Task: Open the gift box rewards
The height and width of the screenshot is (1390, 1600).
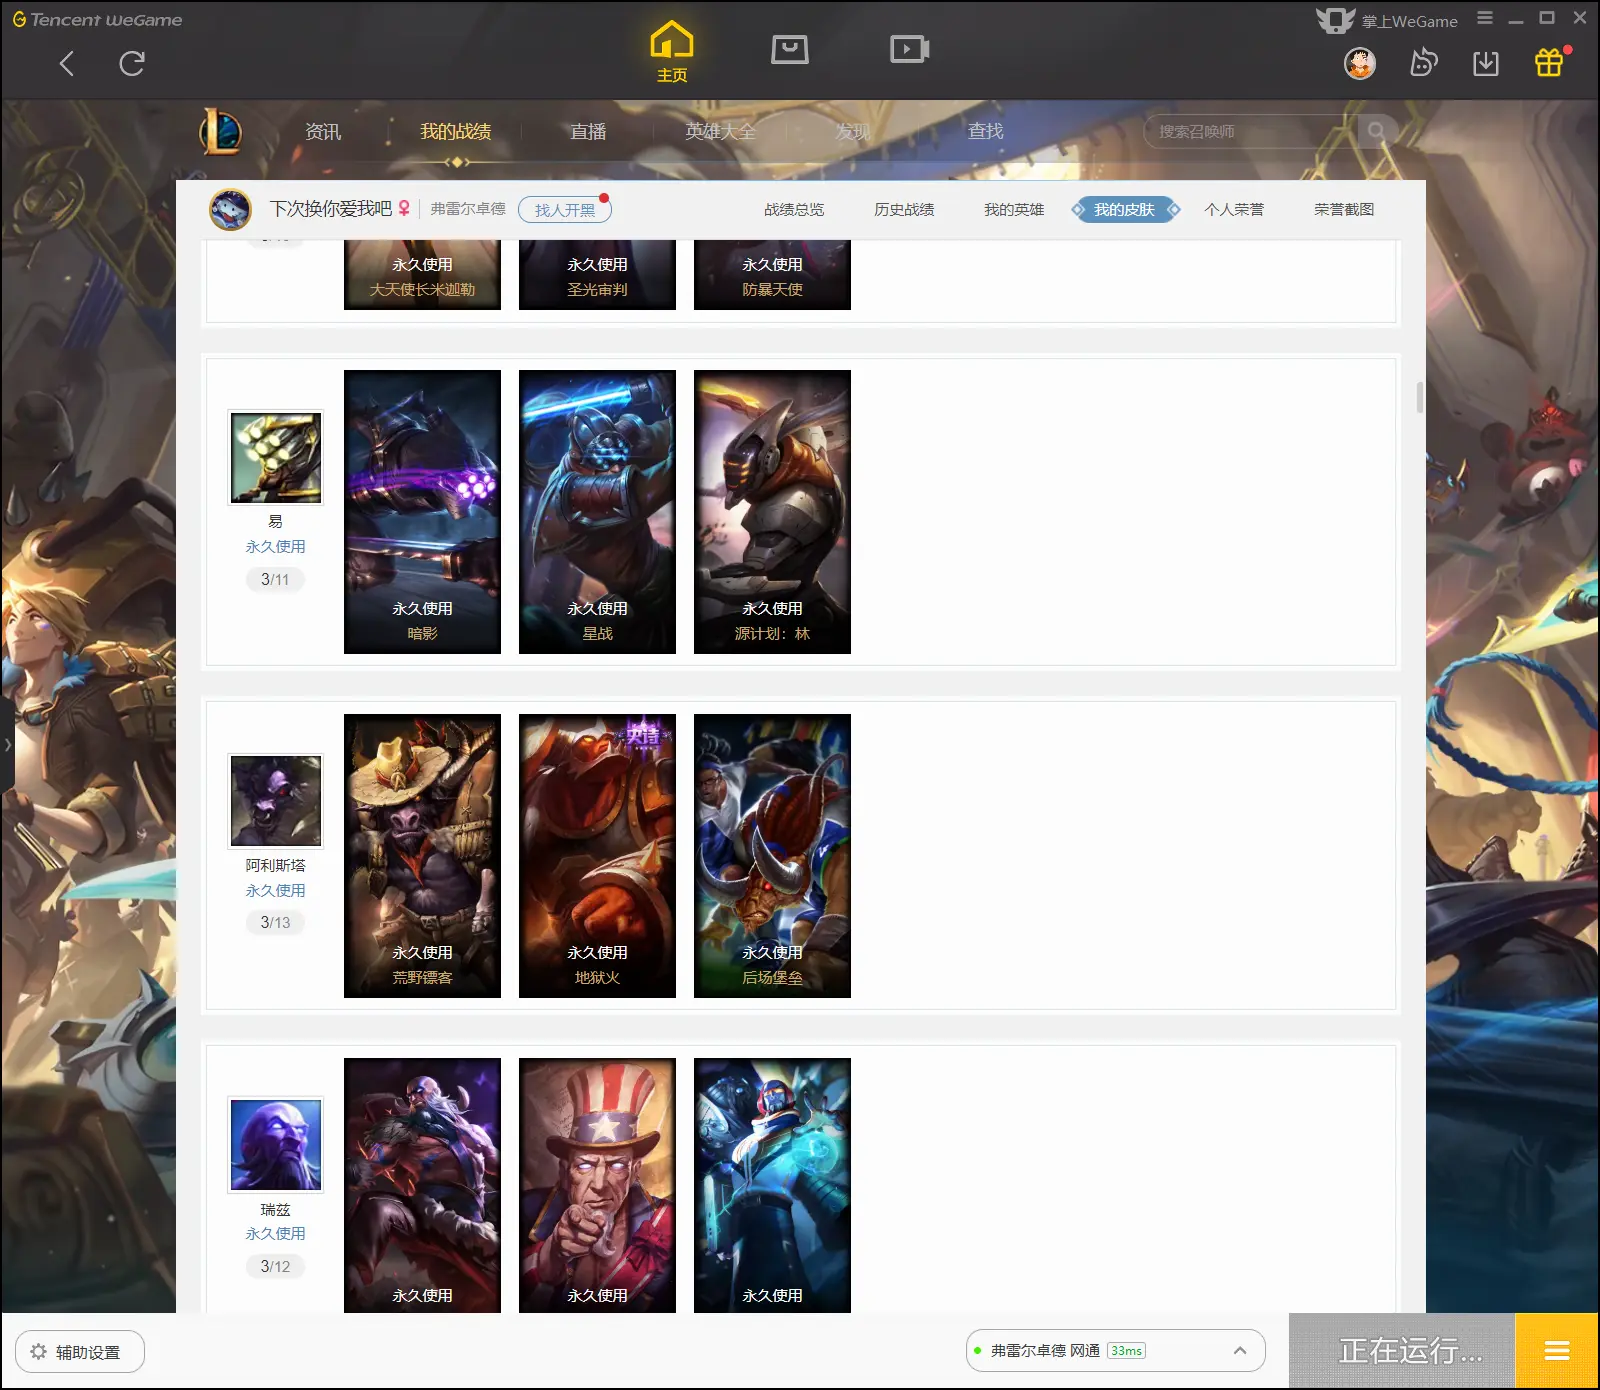Action: [x=1549, y=63]
